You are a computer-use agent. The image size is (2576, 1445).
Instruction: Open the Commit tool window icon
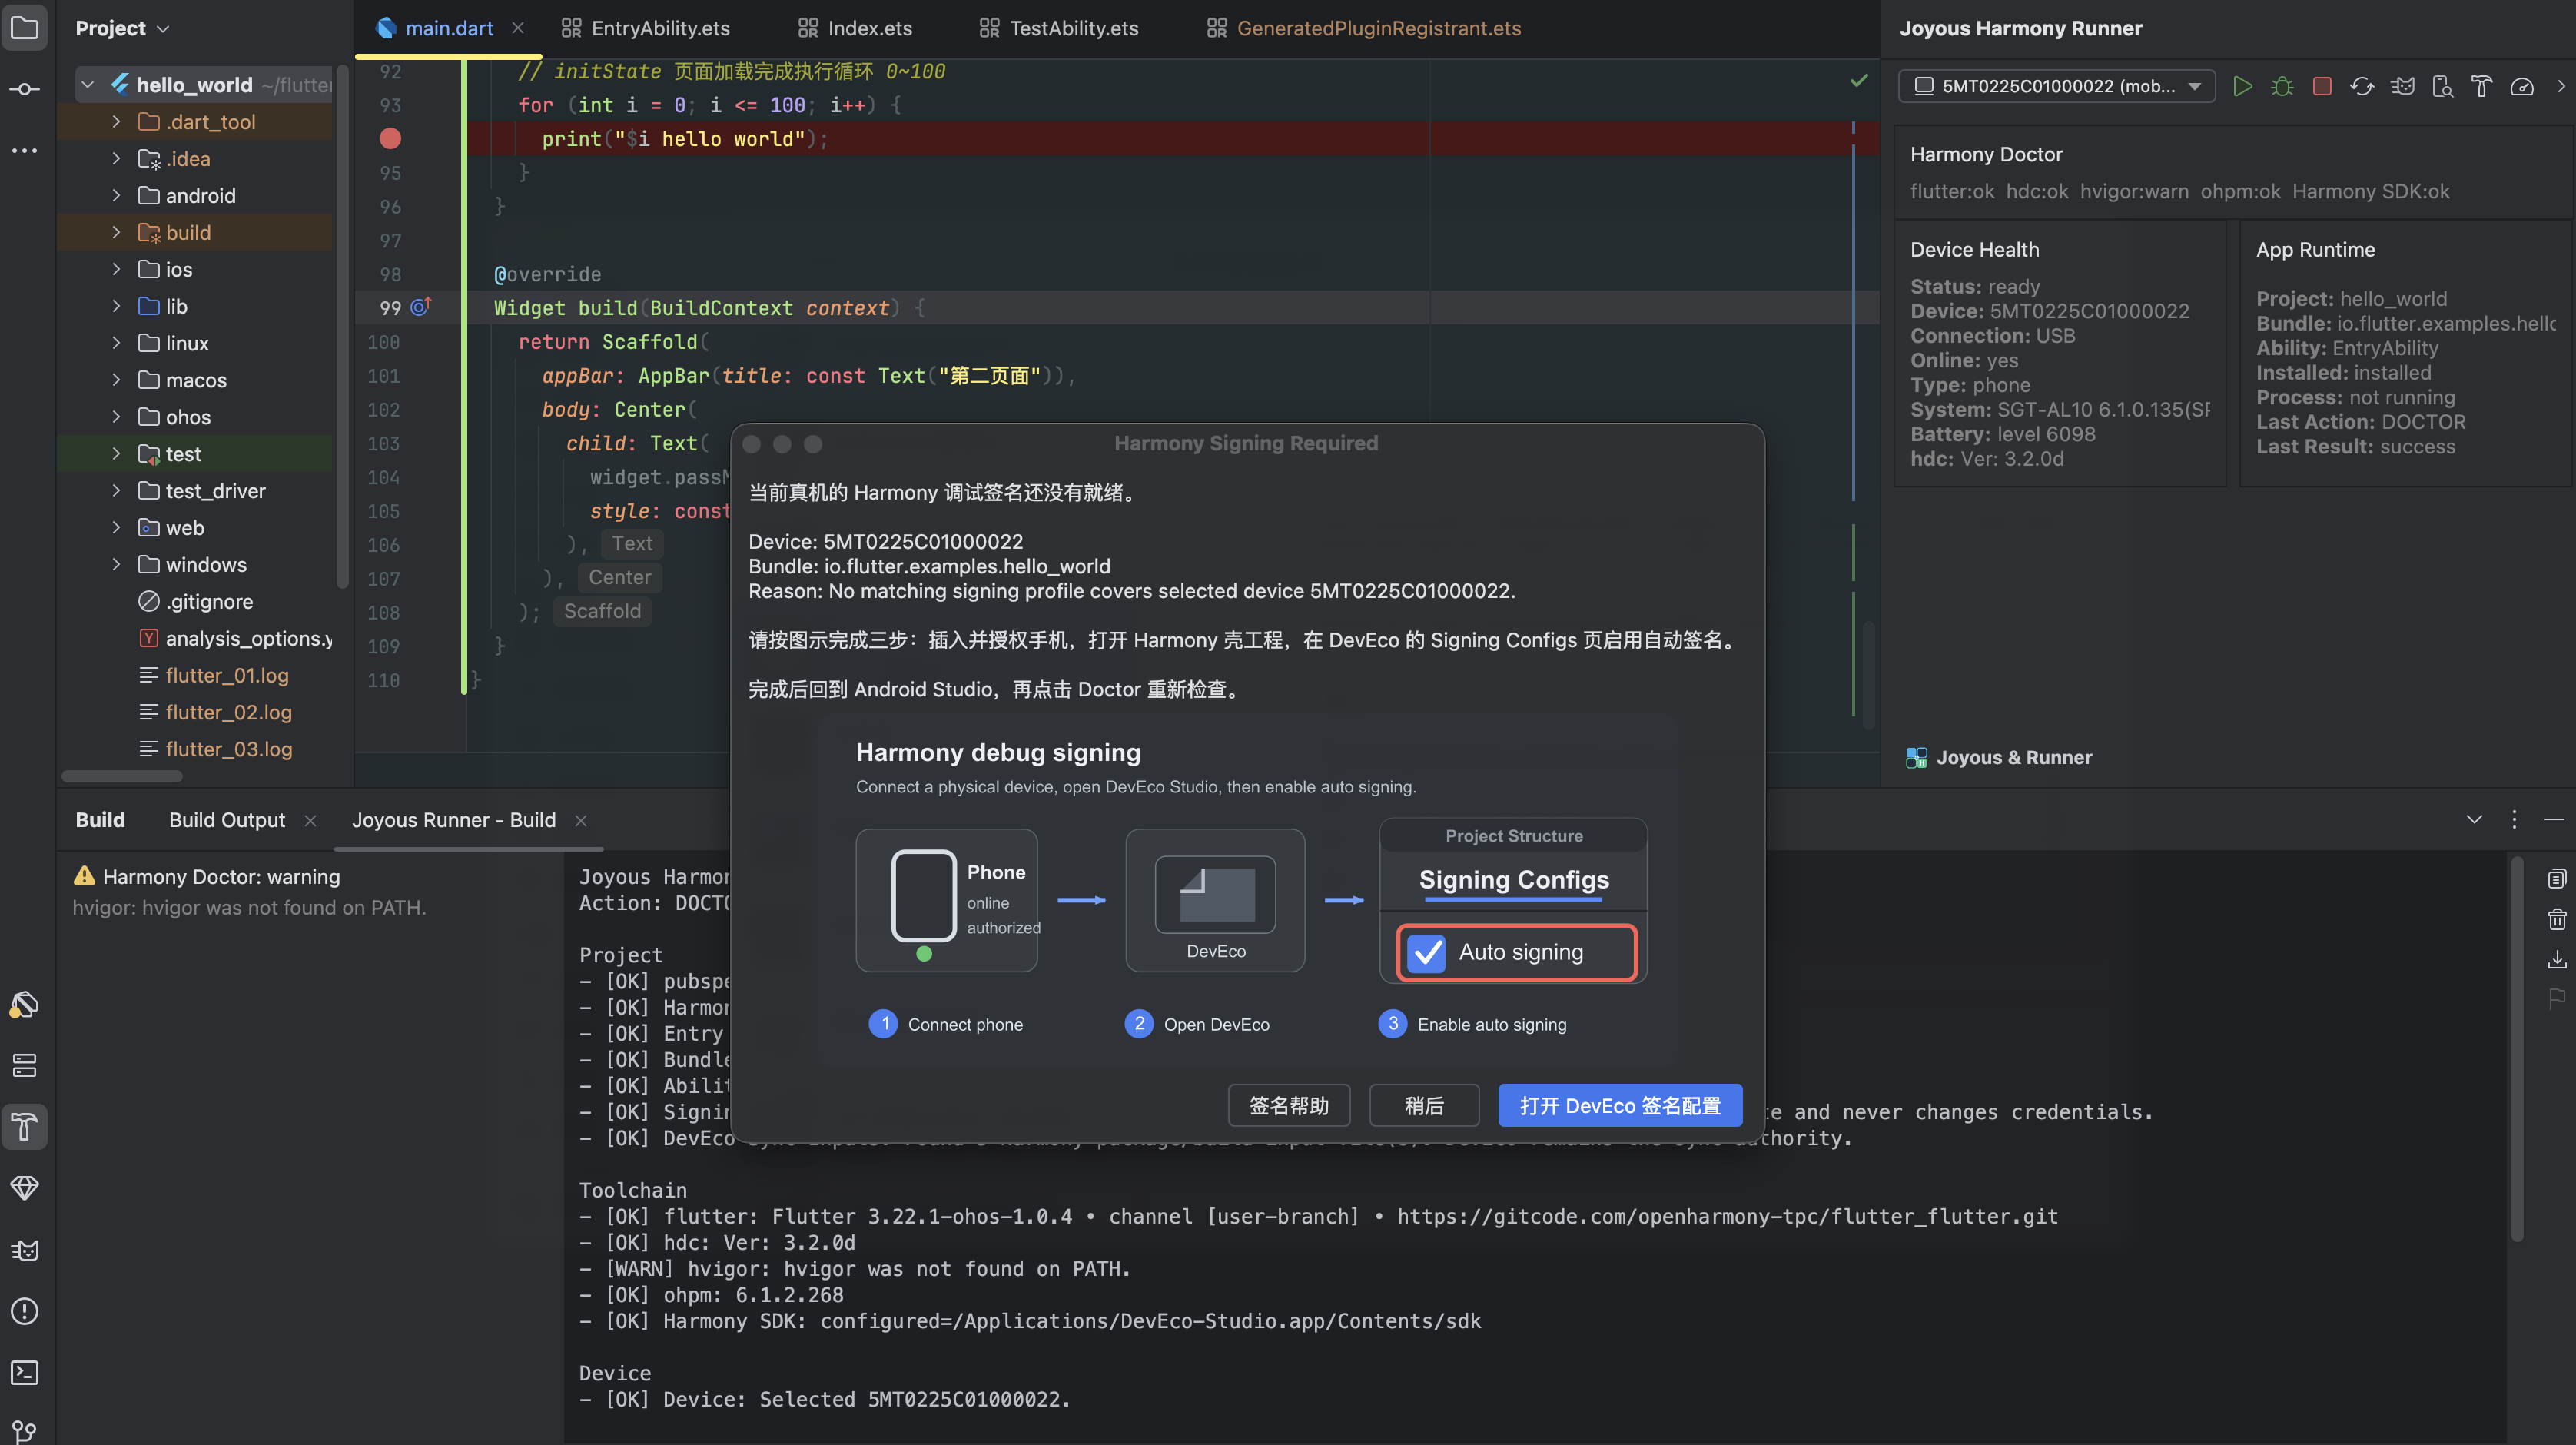point(25,89)
